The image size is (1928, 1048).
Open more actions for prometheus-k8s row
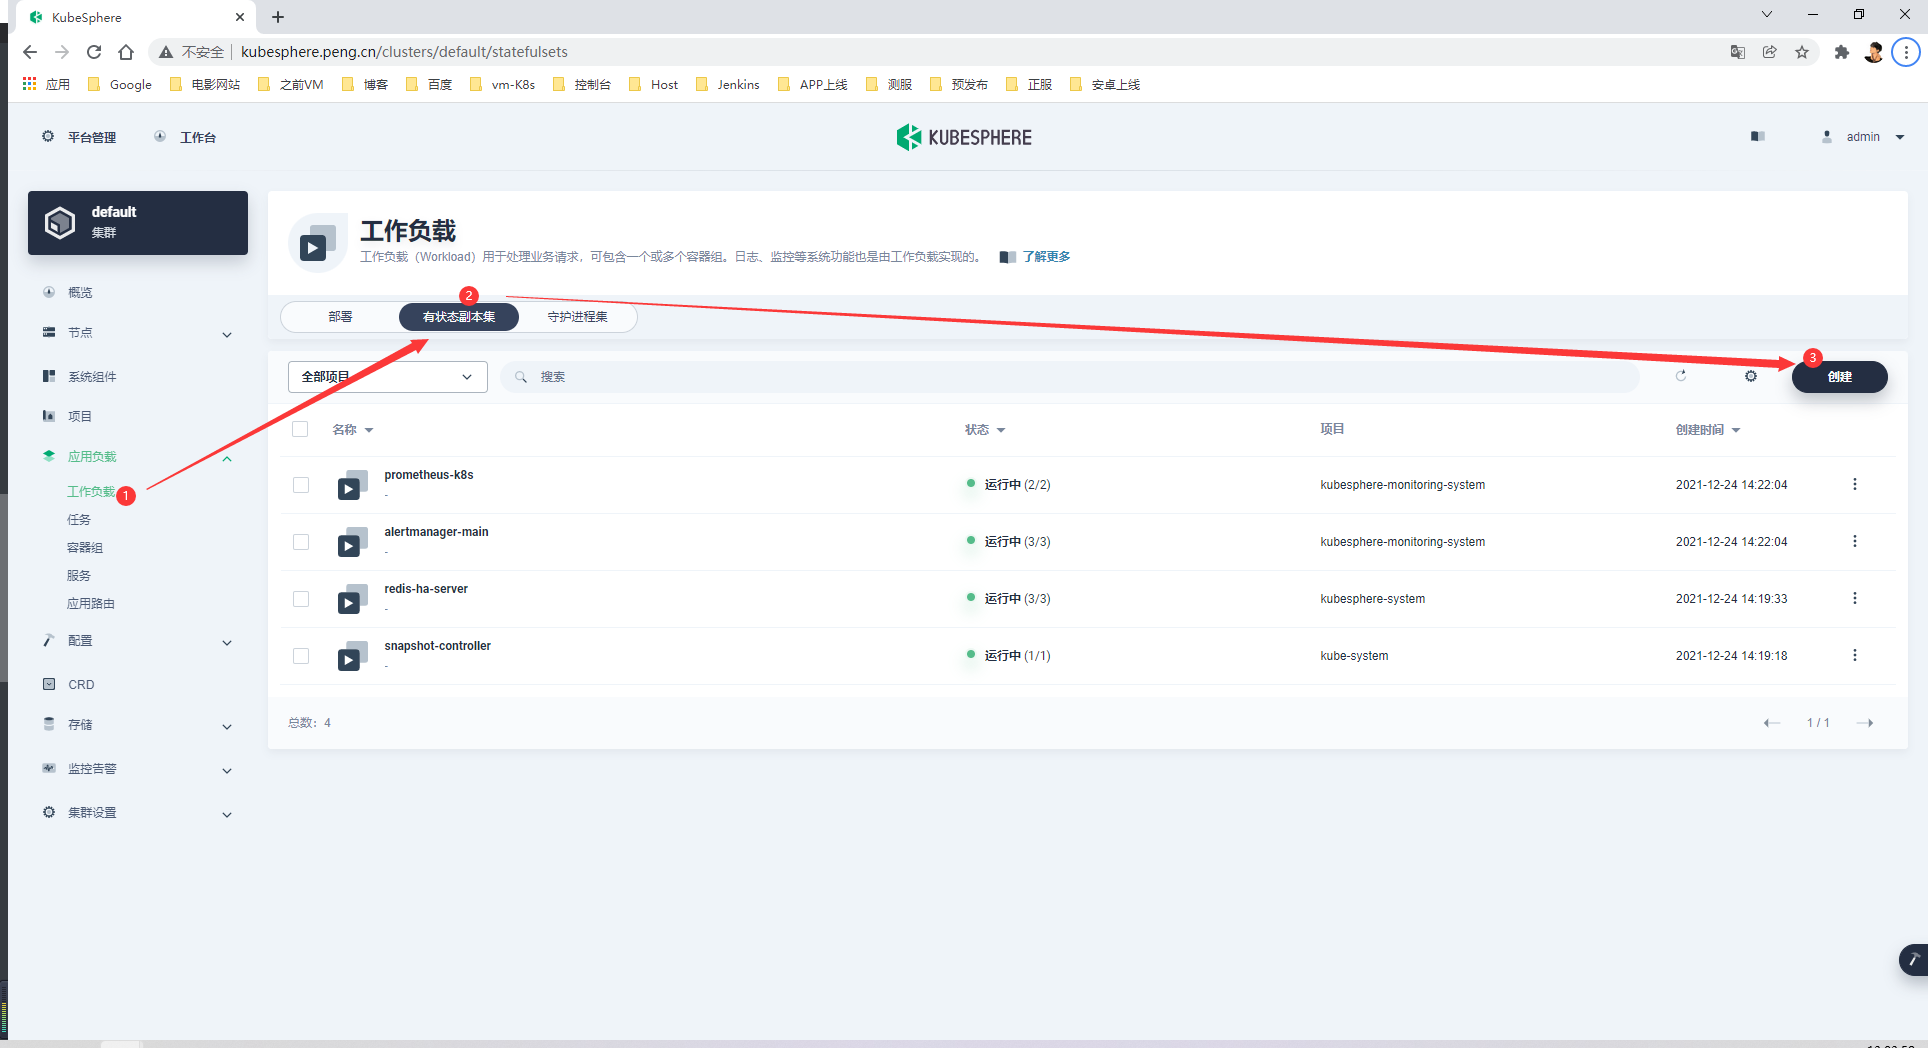[1855, 484]
